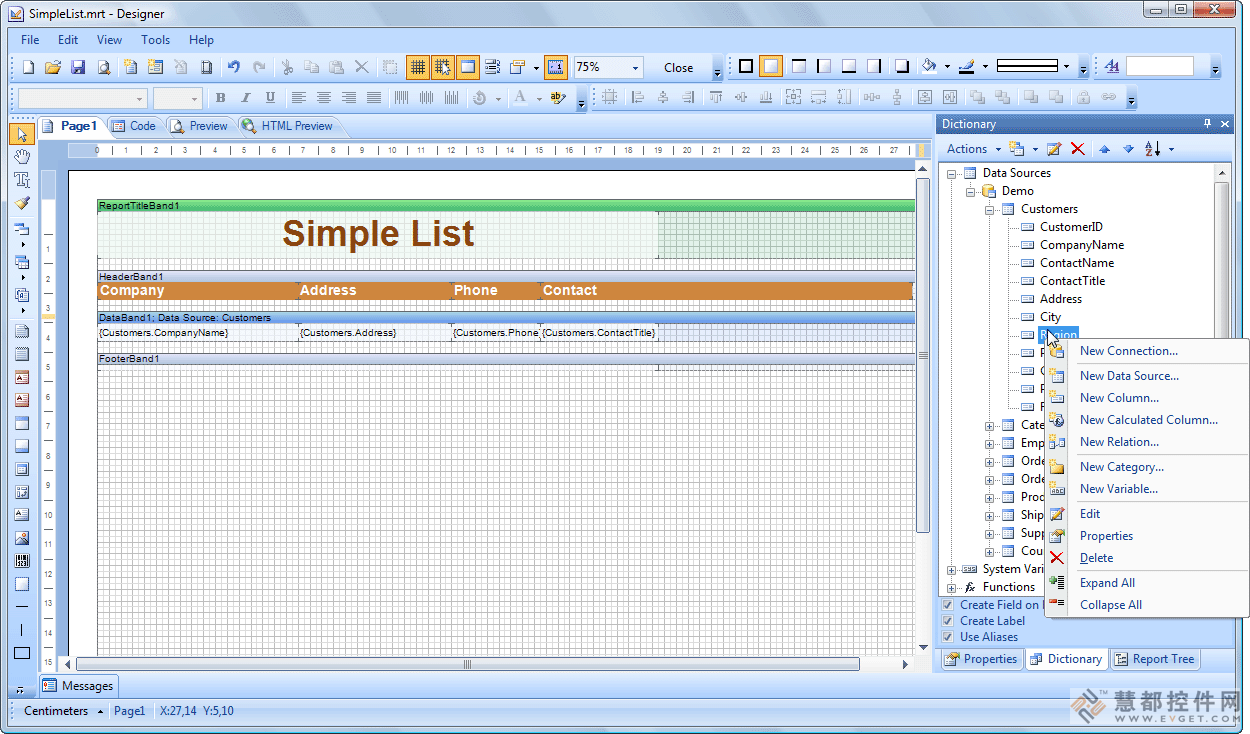Select the Hand pan tool

[22, 157]
